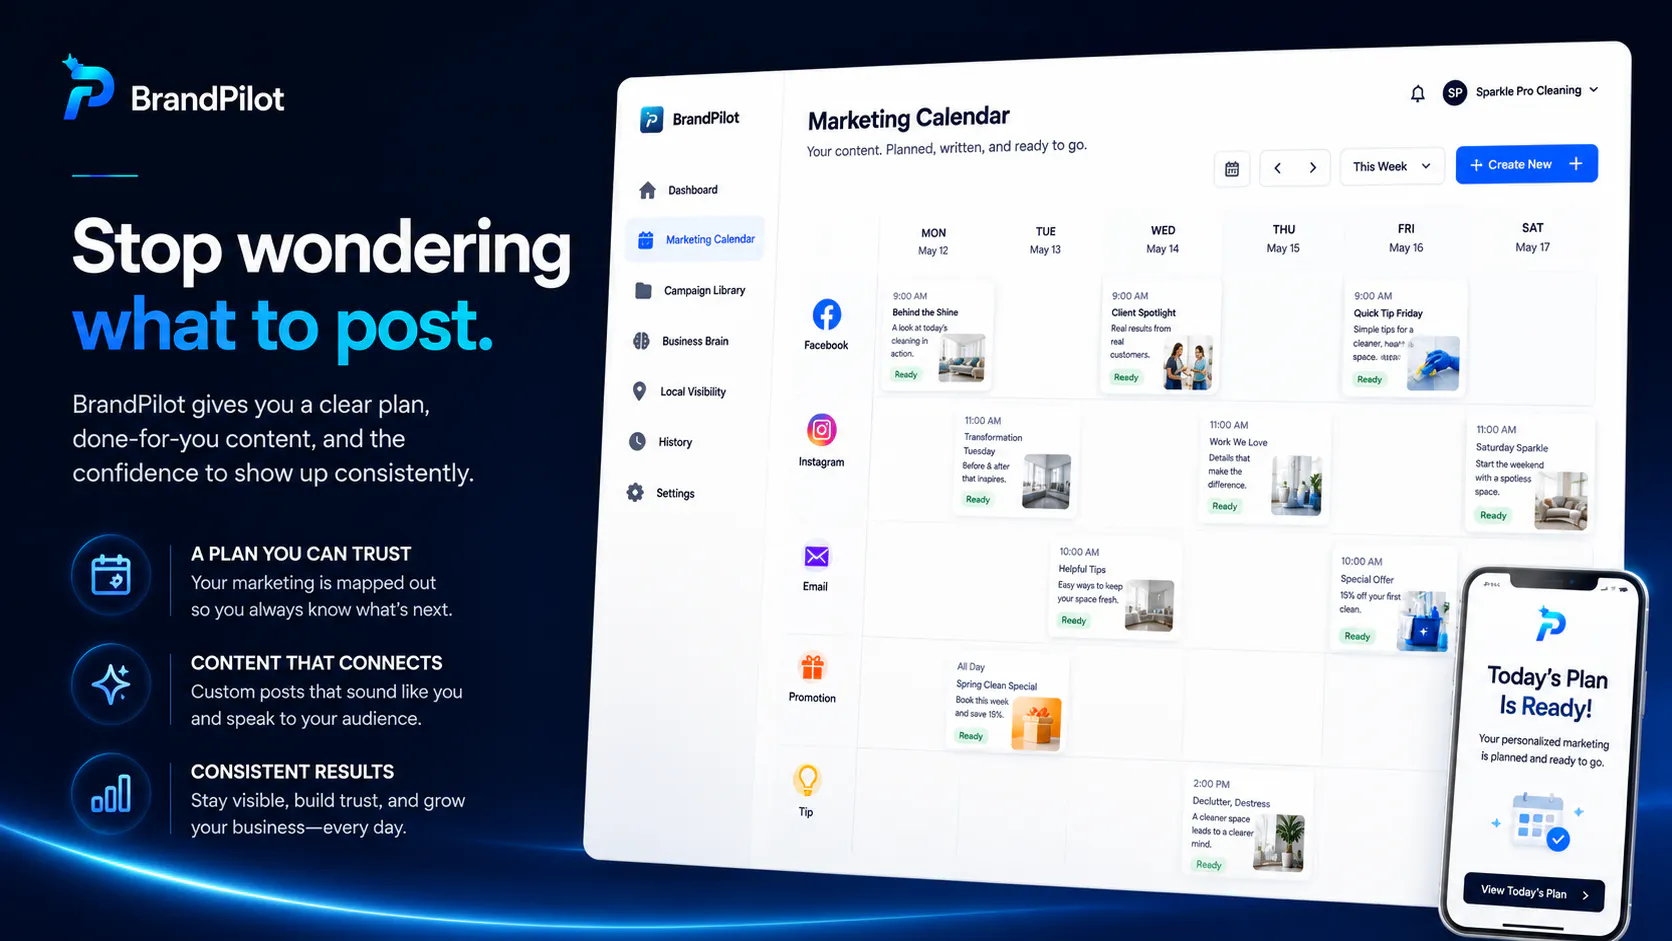Select the Instagram channel icon

tap(821, 430)
